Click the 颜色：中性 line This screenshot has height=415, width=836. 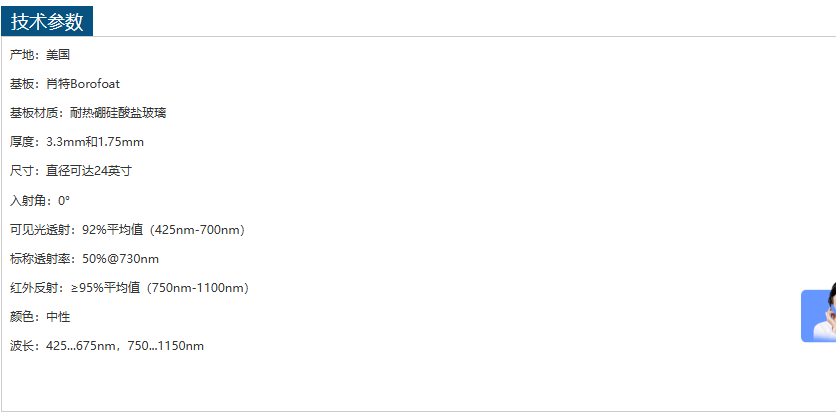pos(40,317)
